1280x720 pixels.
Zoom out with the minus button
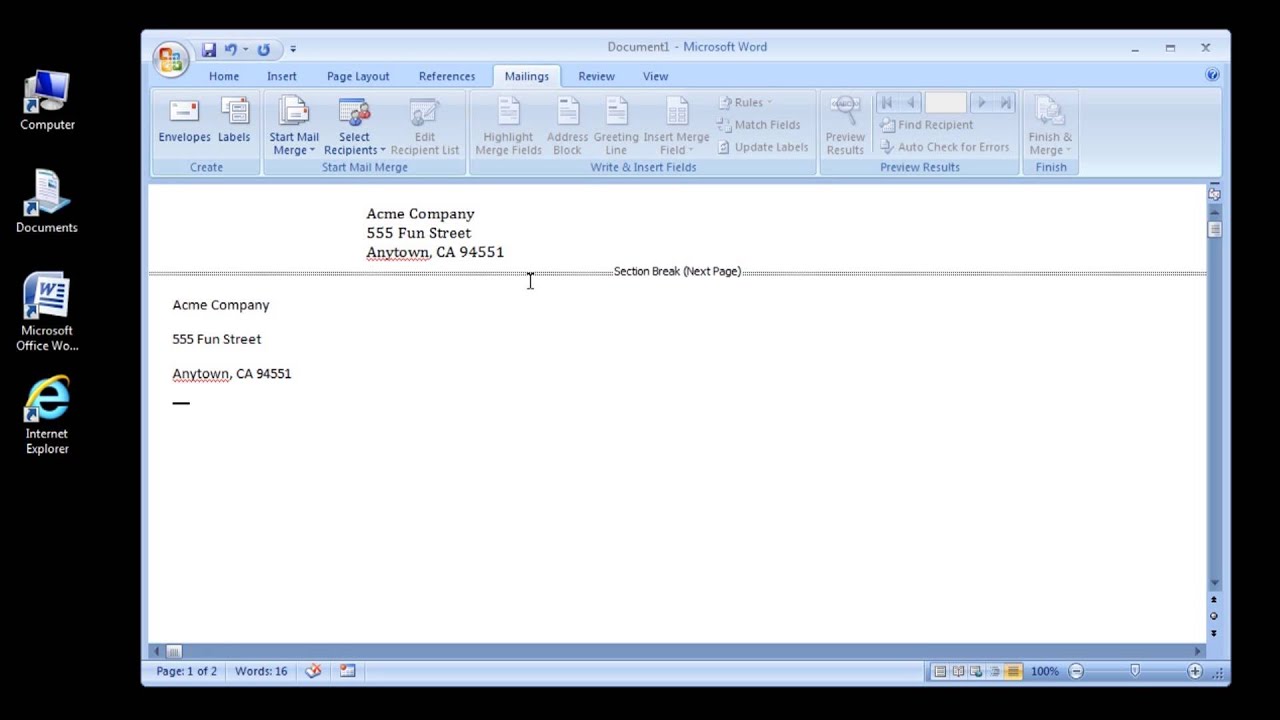(1076, 672)
